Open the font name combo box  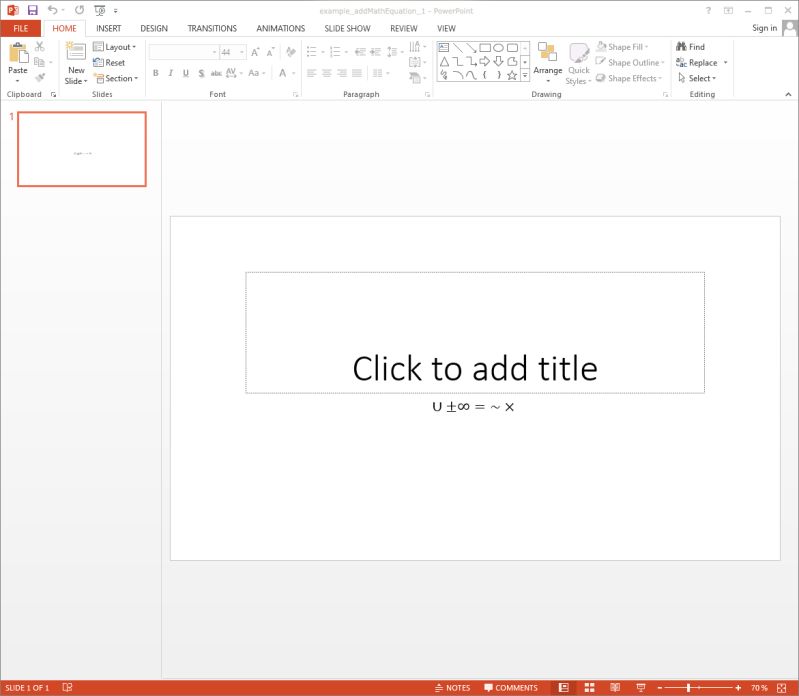coord(183,52)
